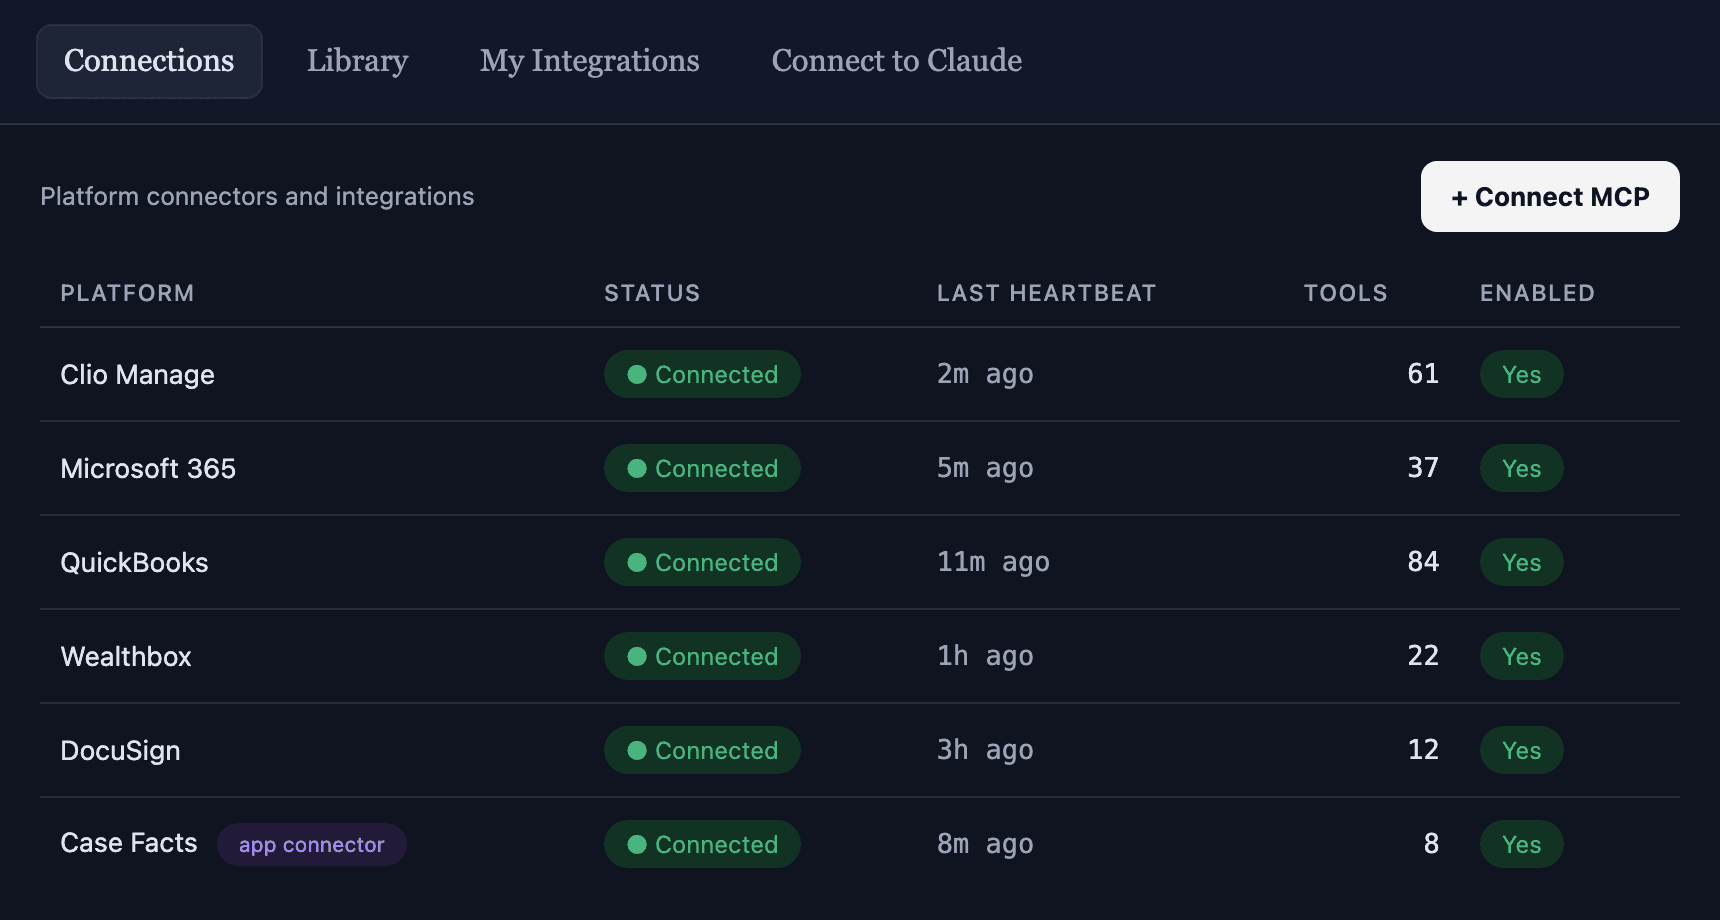Click the 5m ago heartbeat value
This screenshot has width=1720, height=920.
click(985, 468)
